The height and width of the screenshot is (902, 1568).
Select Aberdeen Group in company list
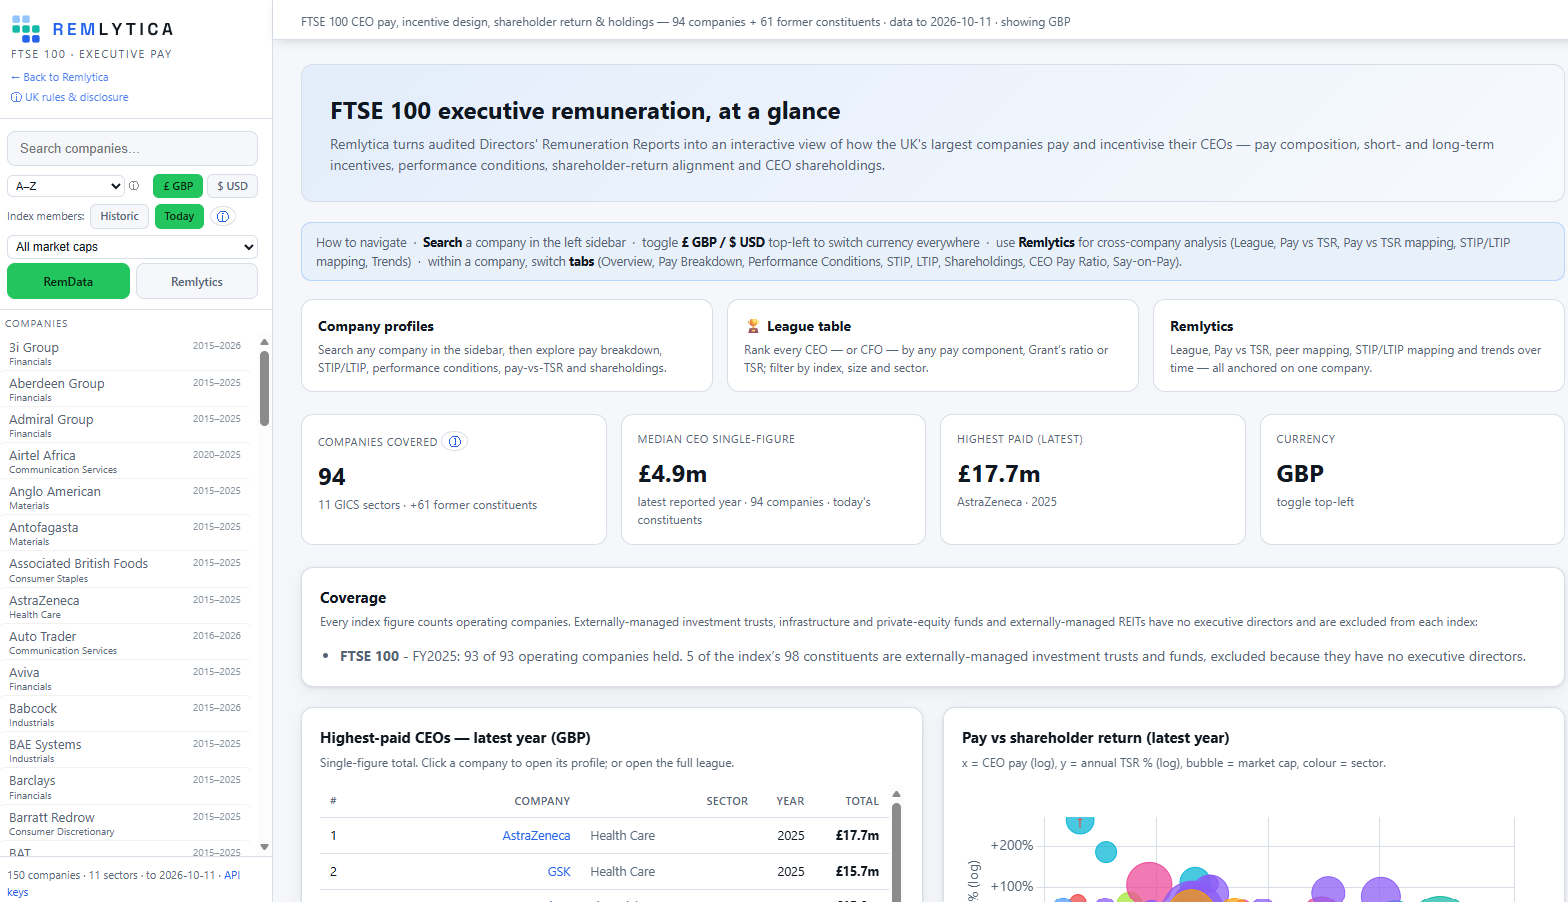pos(127,389)
